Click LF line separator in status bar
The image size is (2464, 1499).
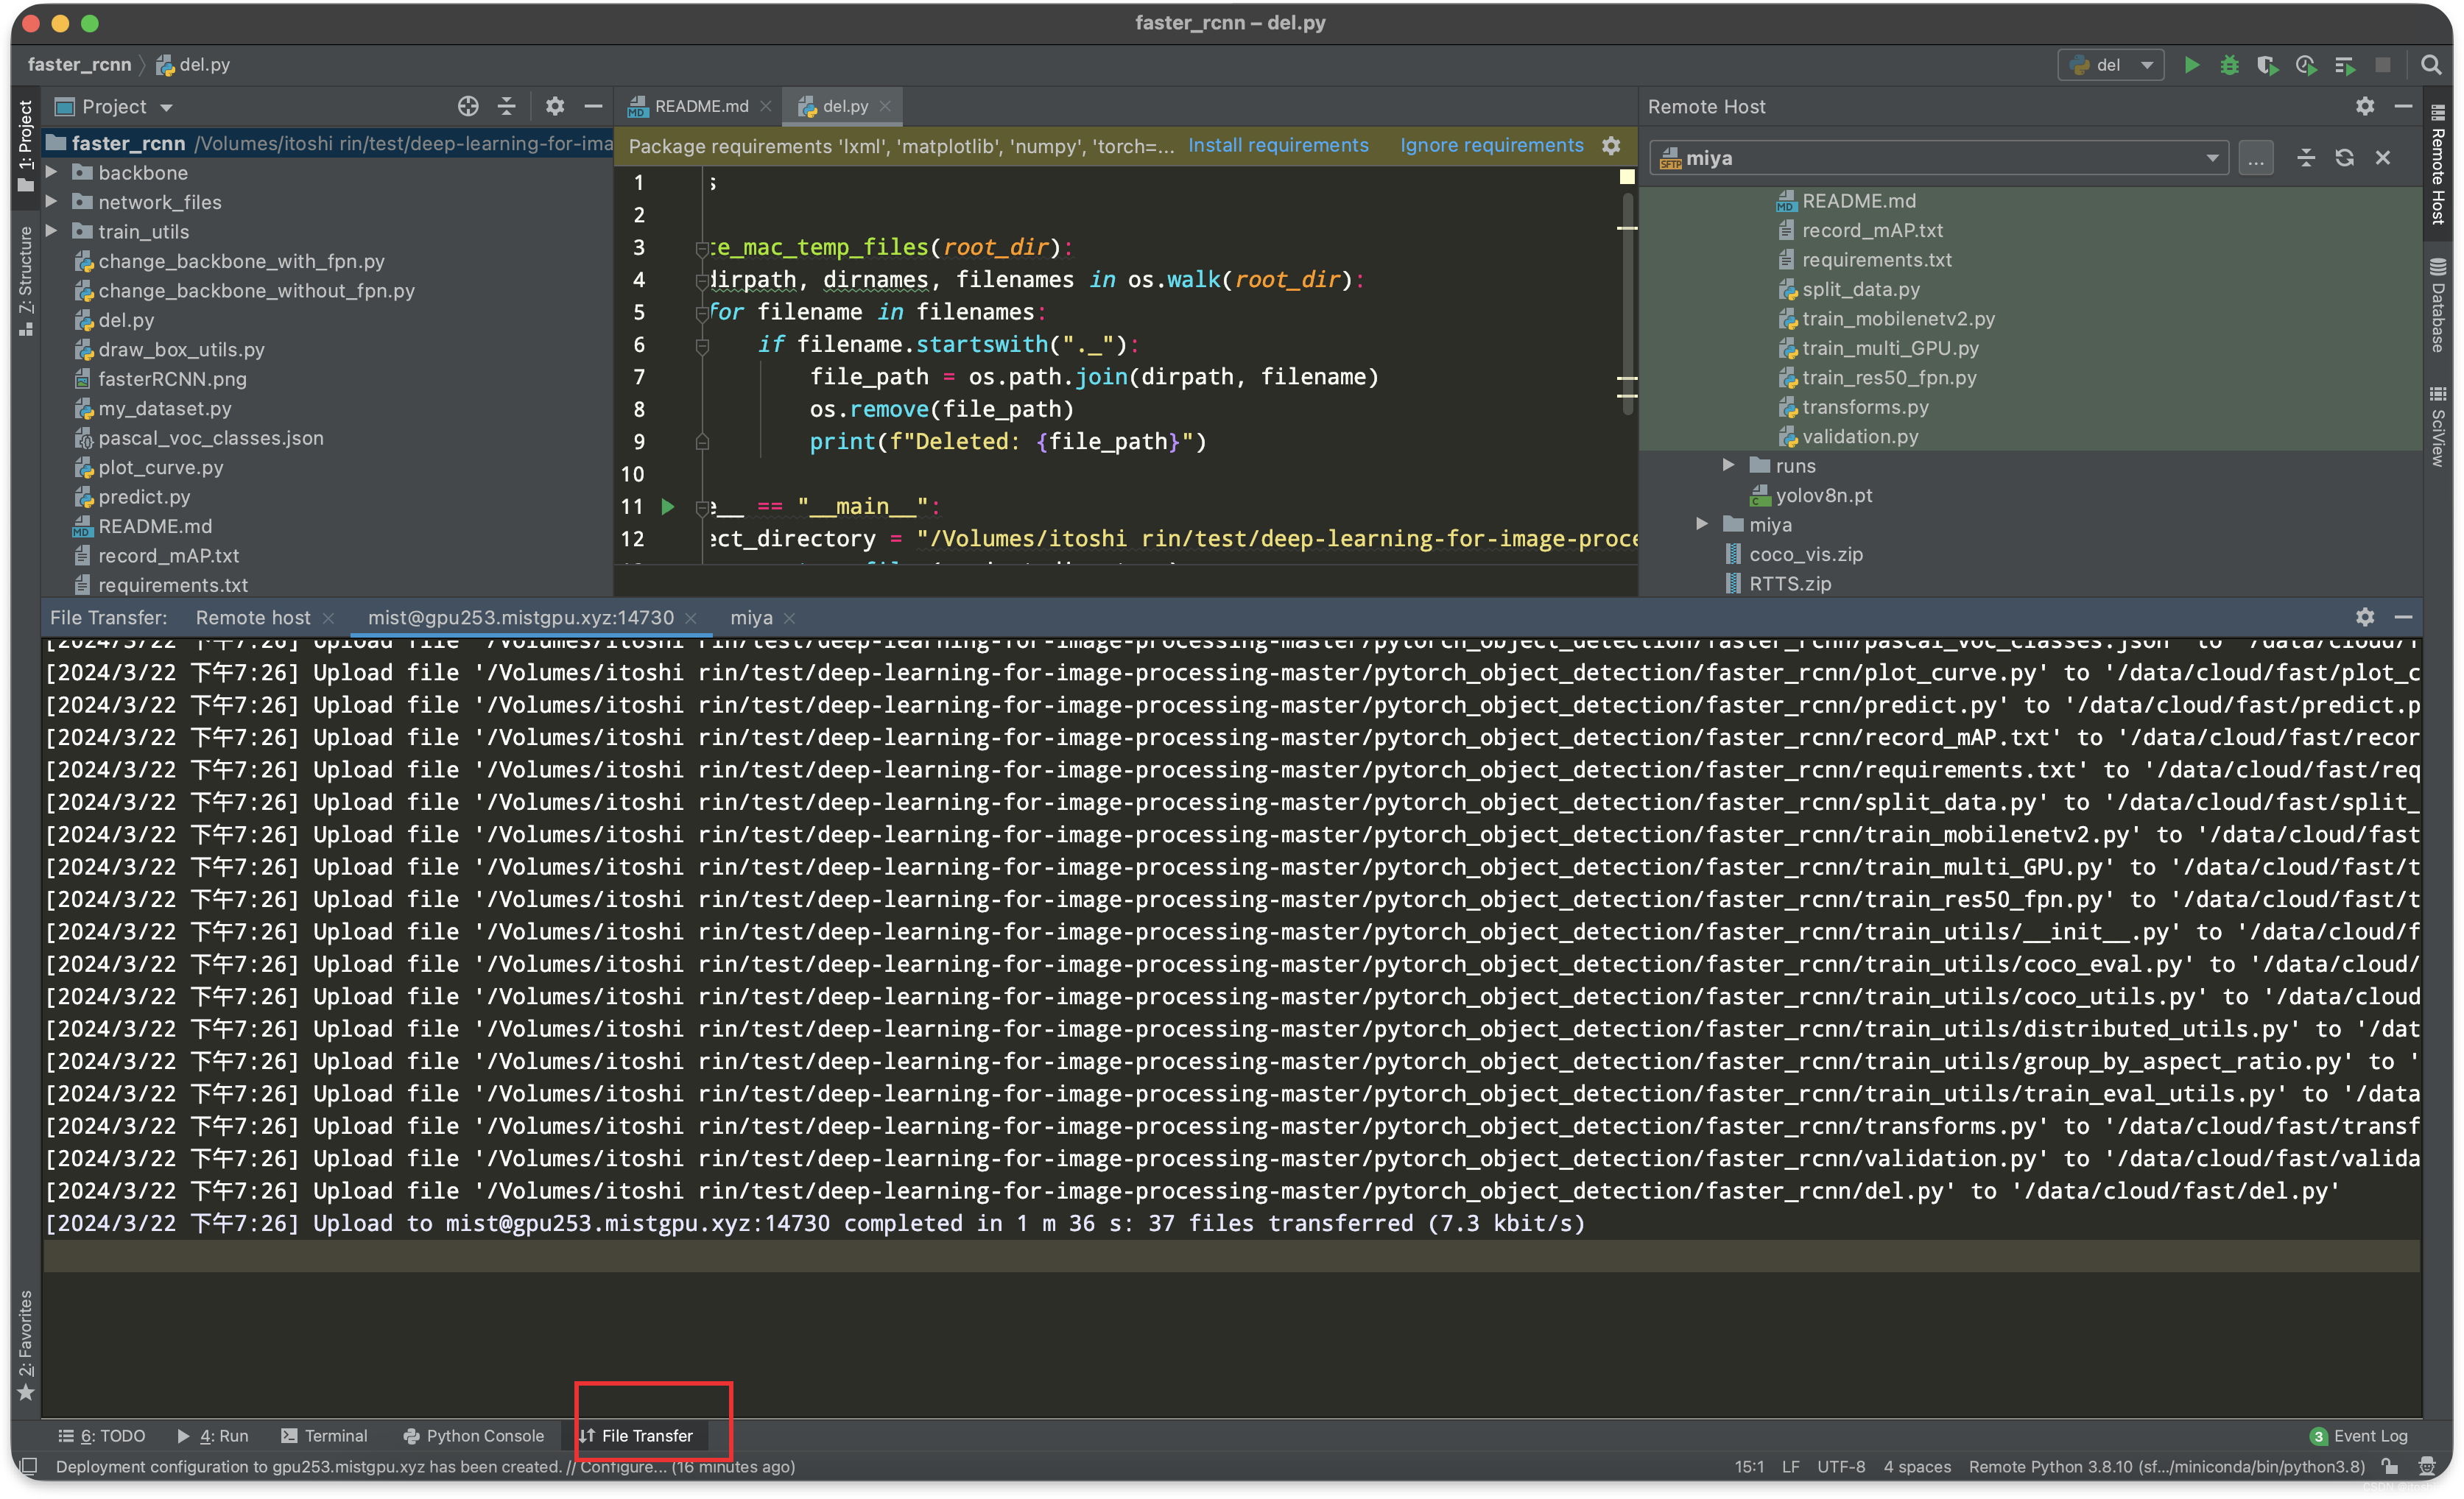coord(1790,1467)
